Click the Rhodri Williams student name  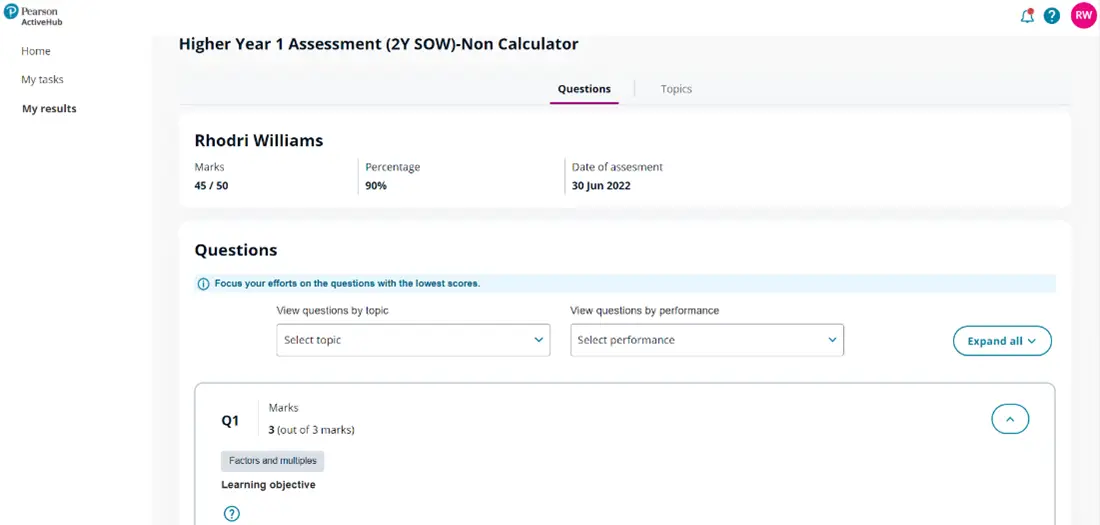258,141
